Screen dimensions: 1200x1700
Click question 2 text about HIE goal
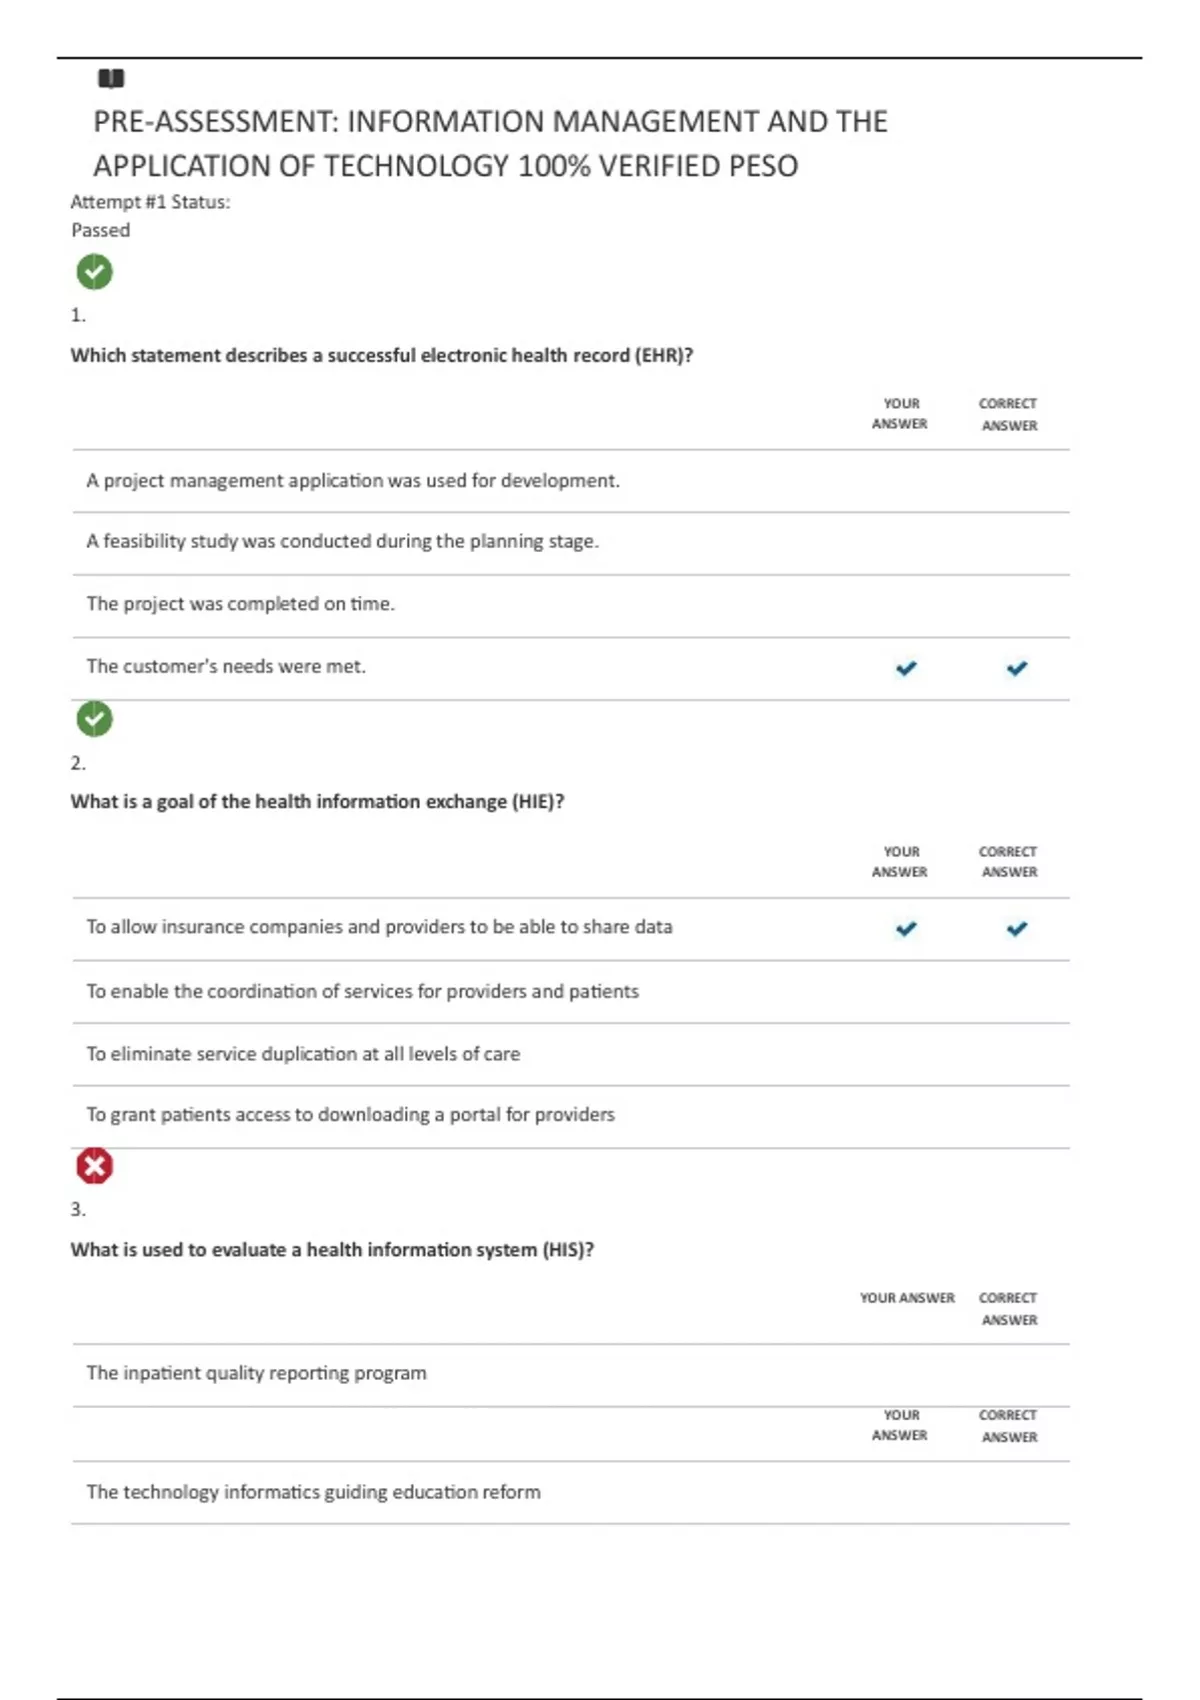coord(317,802)
